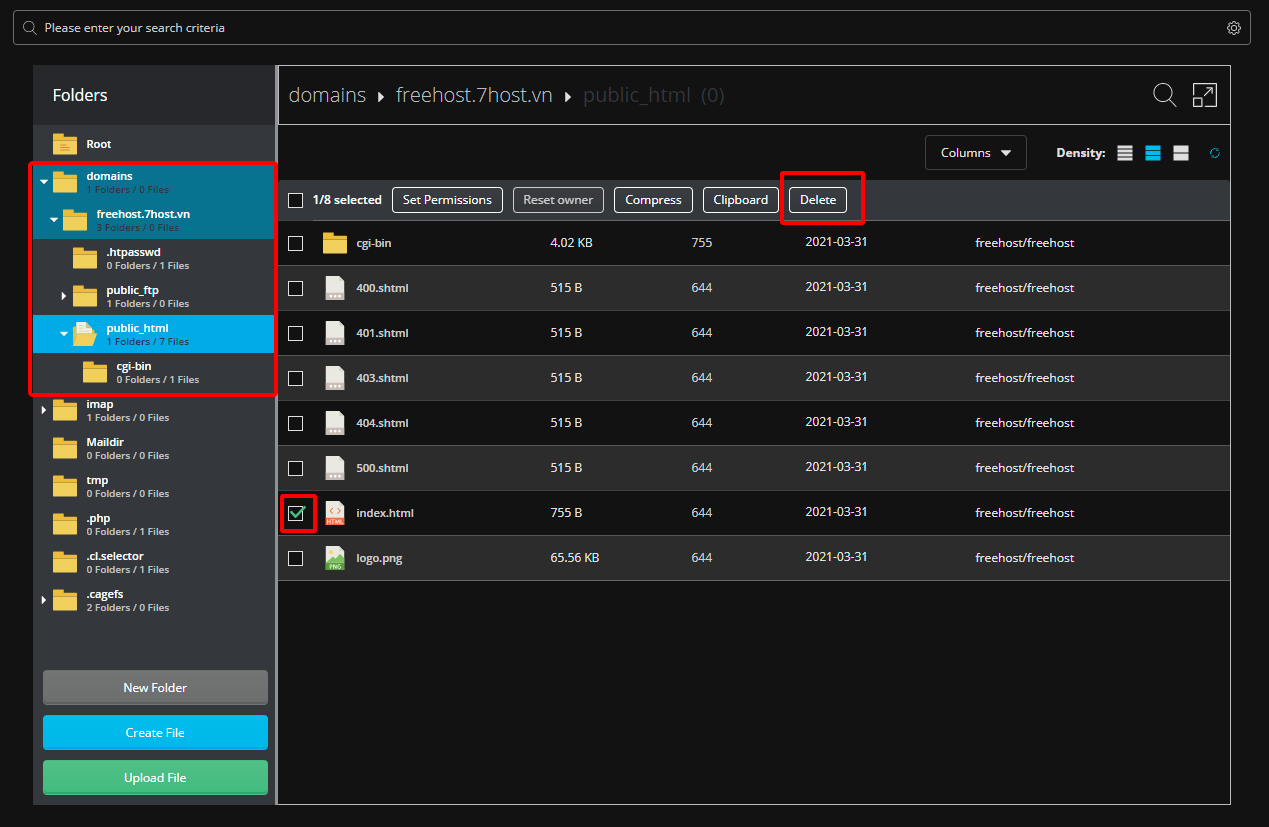
Task: Select large density icon
Action: [1181, 153]
